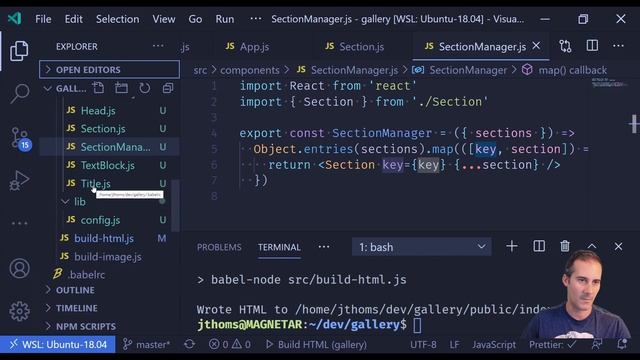The width and height of the screenshot is (640, 360).
Task: Expand the NPM Scripts section
Action: tap(80, 327)
